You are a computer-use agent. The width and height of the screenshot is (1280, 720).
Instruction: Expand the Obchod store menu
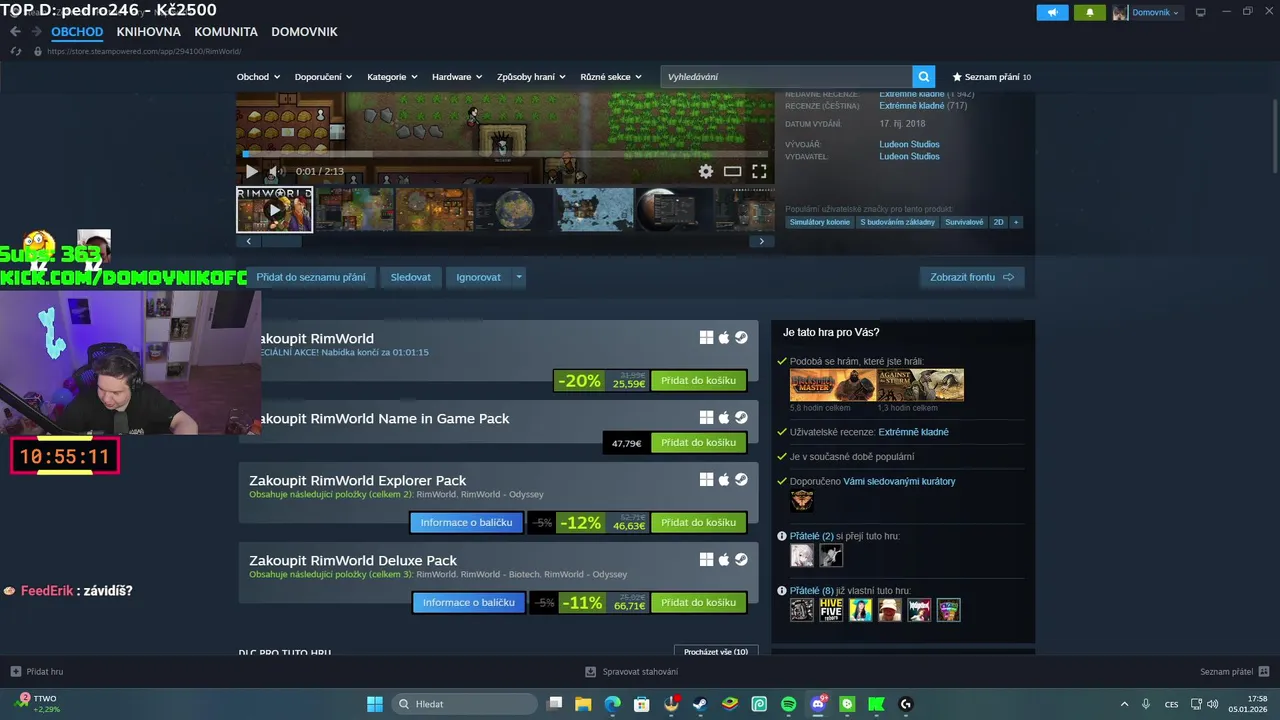(258, 77)
